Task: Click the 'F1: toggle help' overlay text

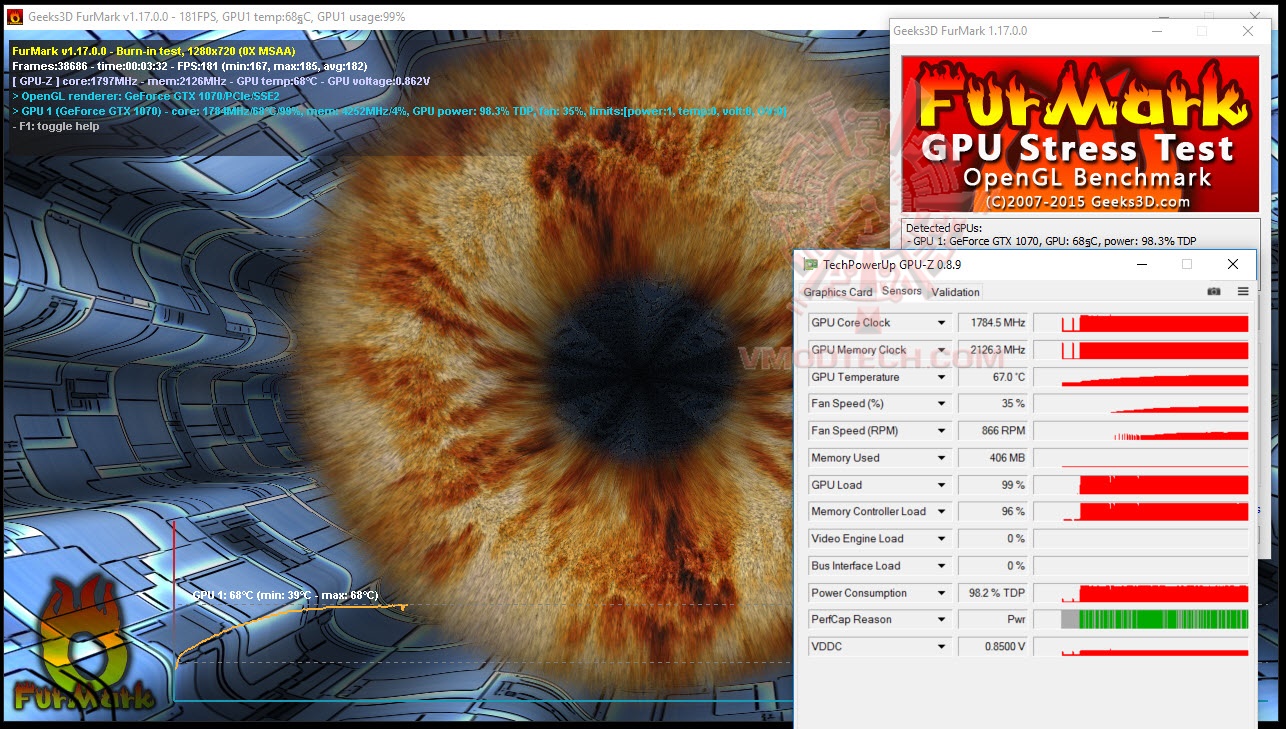Action: [56, 127]
